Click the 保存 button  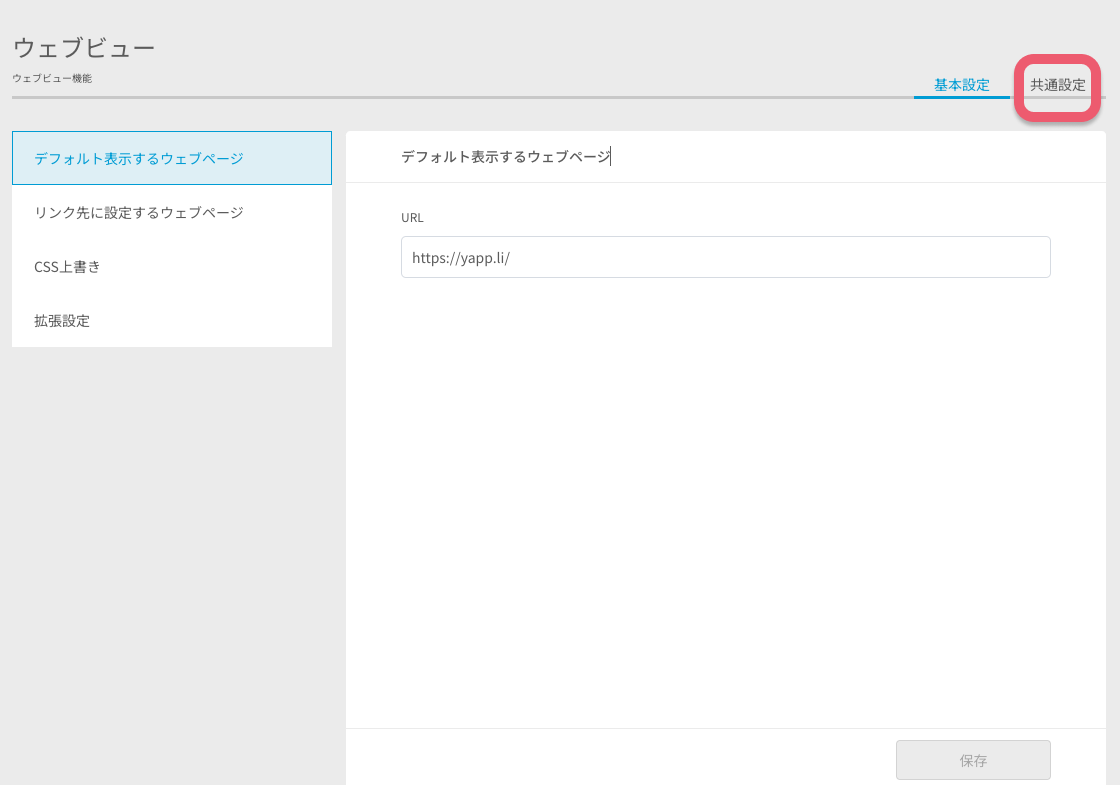(973, 760)
